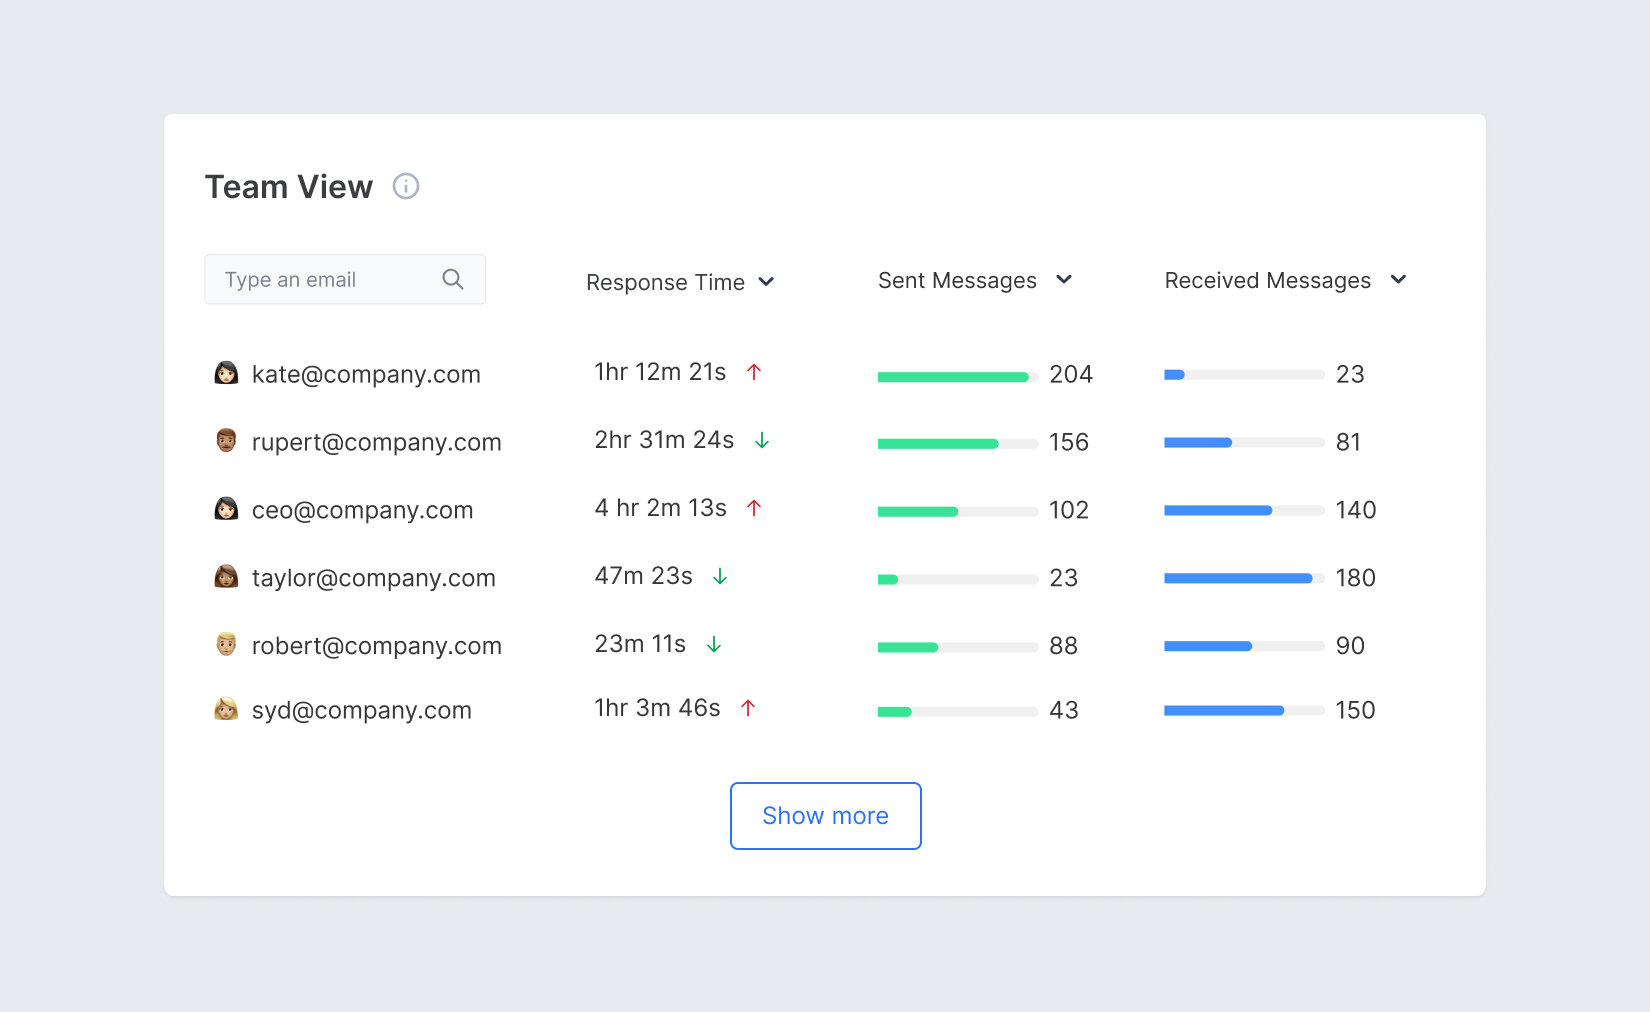
Task: Click rupert's sent messages progress bar
Action: [x=957, y=443]
